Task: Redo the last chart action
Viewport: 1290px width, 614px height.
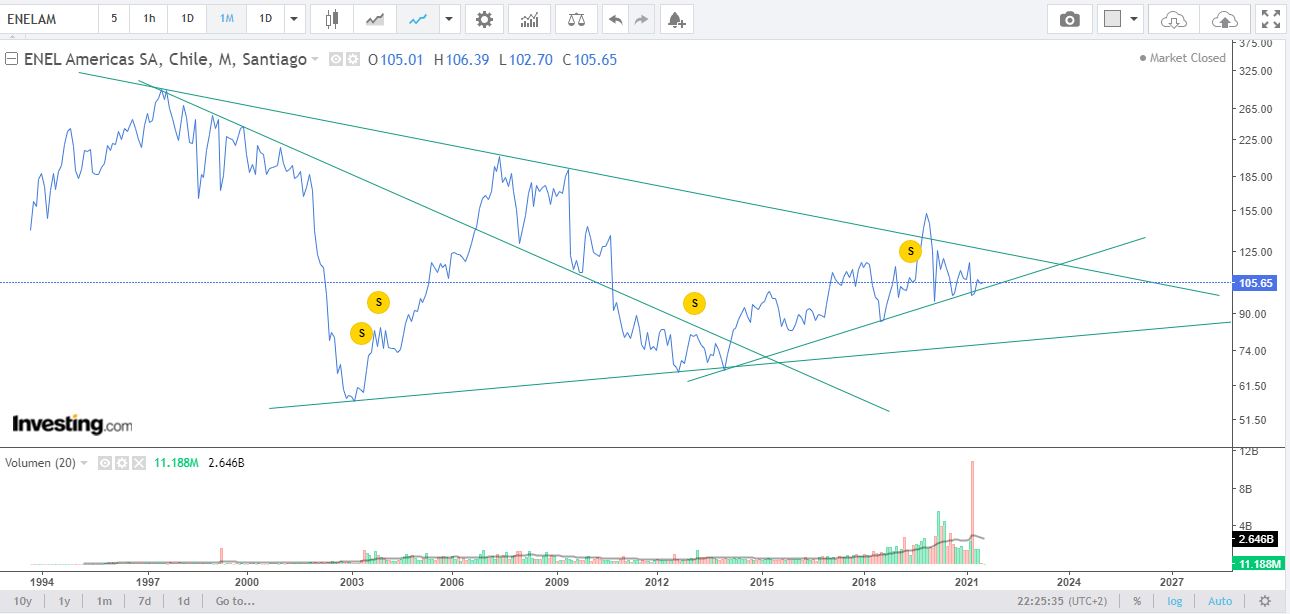Action: coord(641,19)
